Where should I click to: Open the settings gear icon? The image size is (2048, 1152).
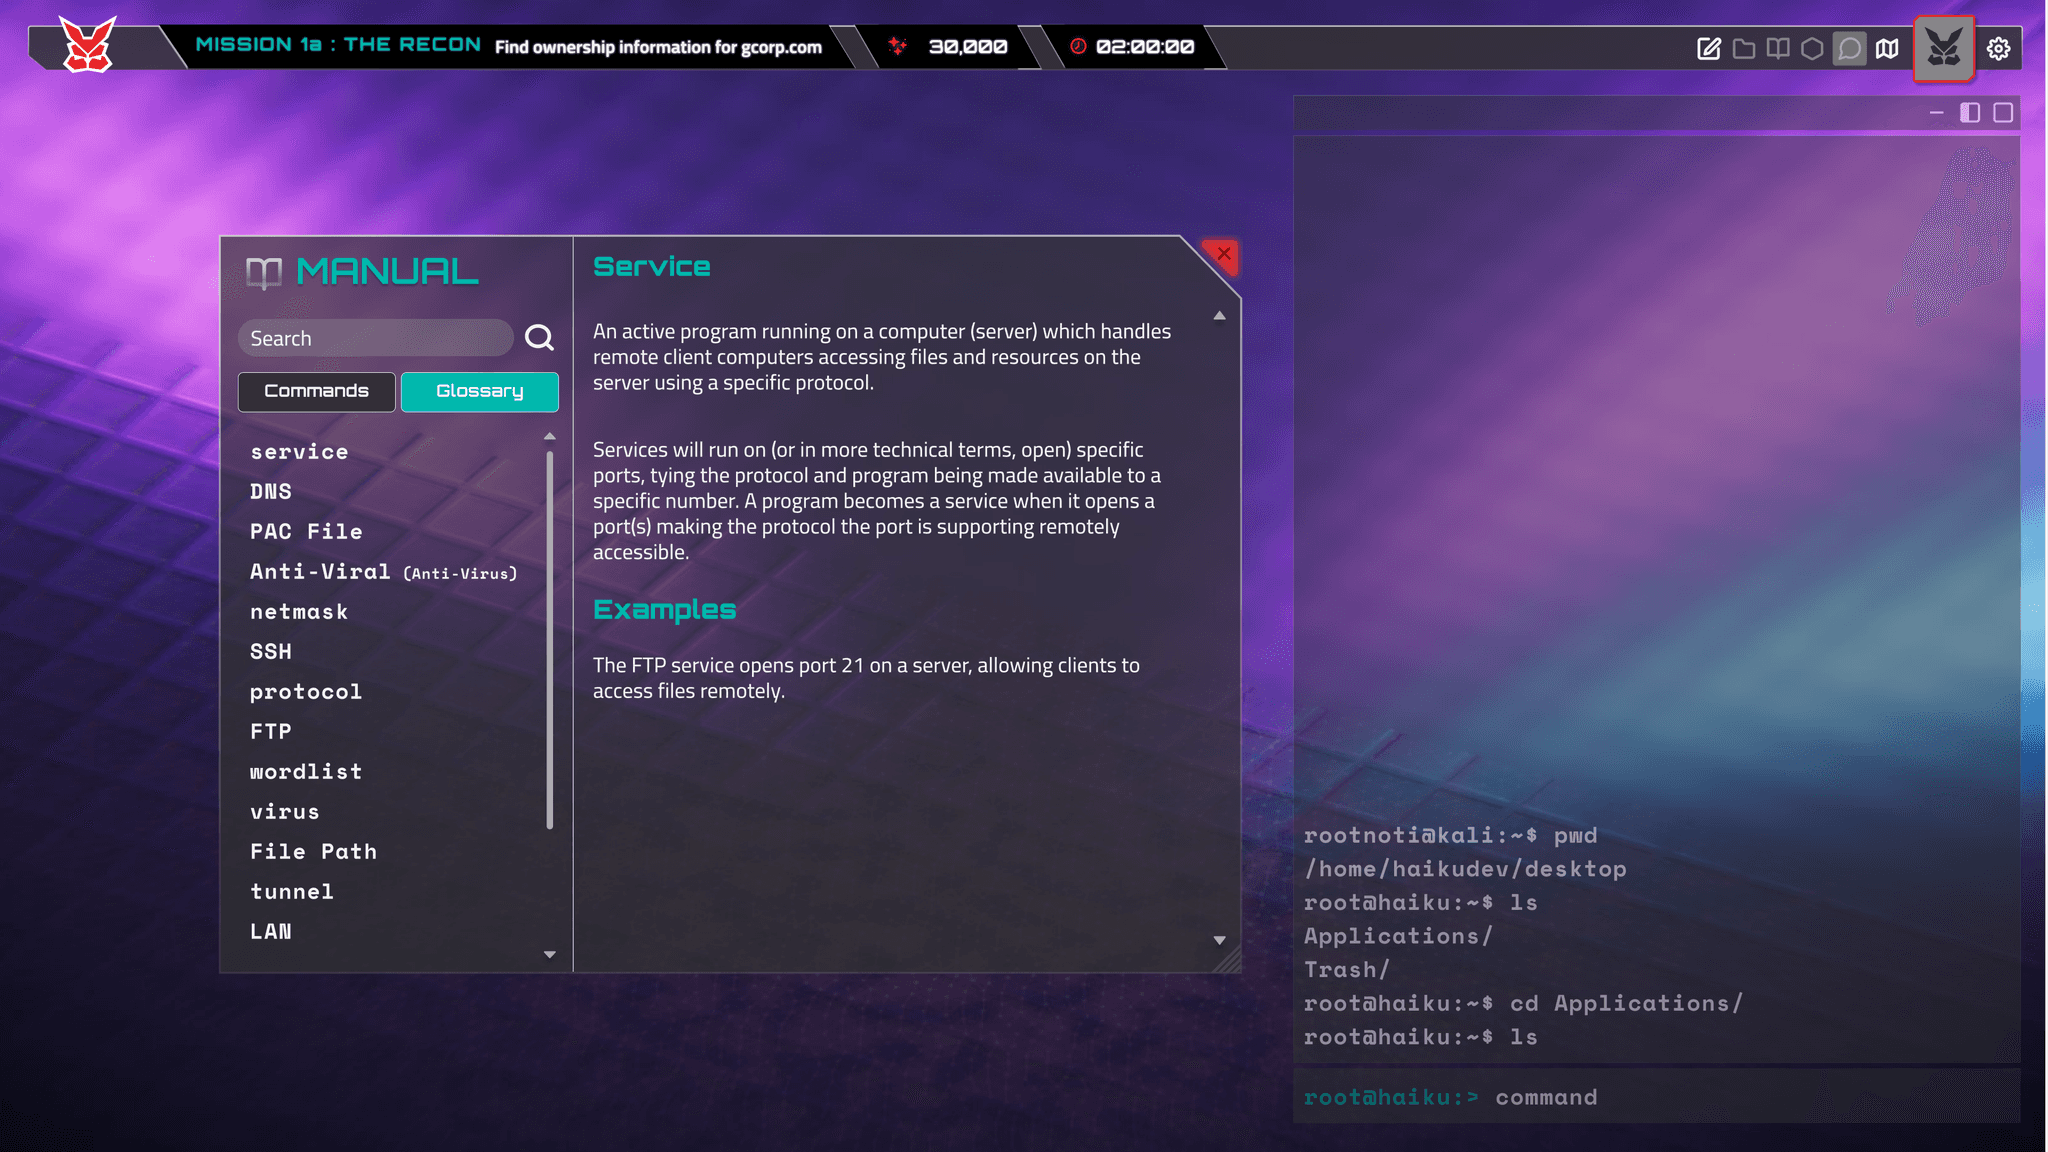pyautogui.click(x=1998, y=48)
